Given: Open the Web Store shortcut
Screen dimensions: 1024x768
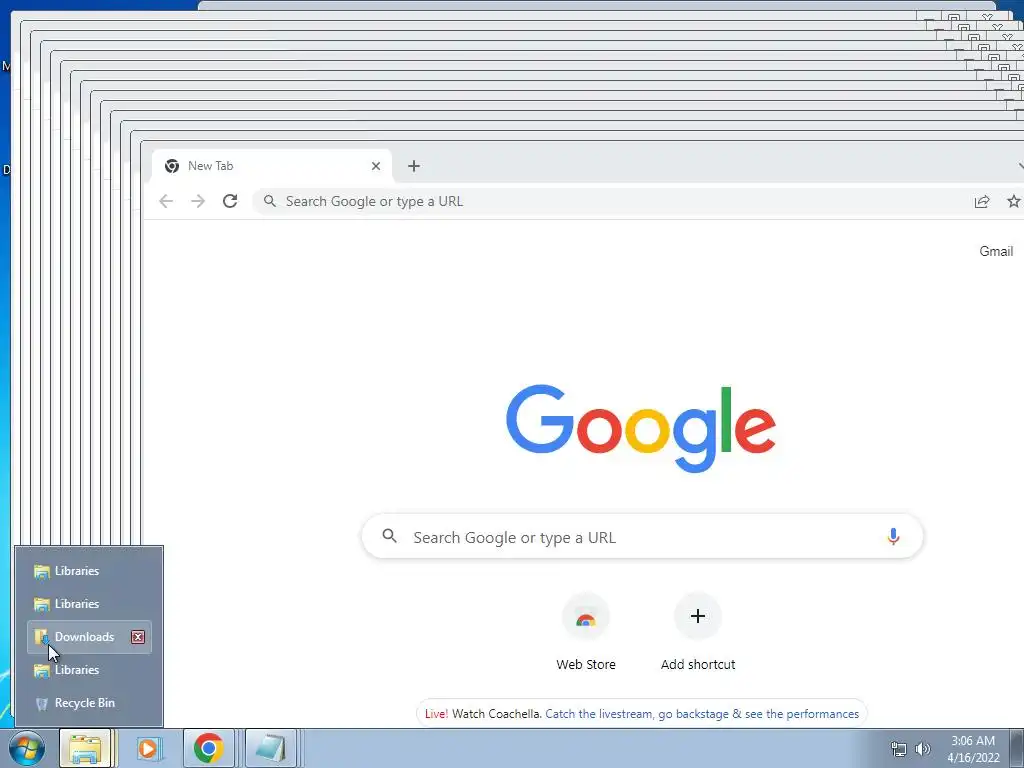Looking at the screenshot, I should 586,632.
